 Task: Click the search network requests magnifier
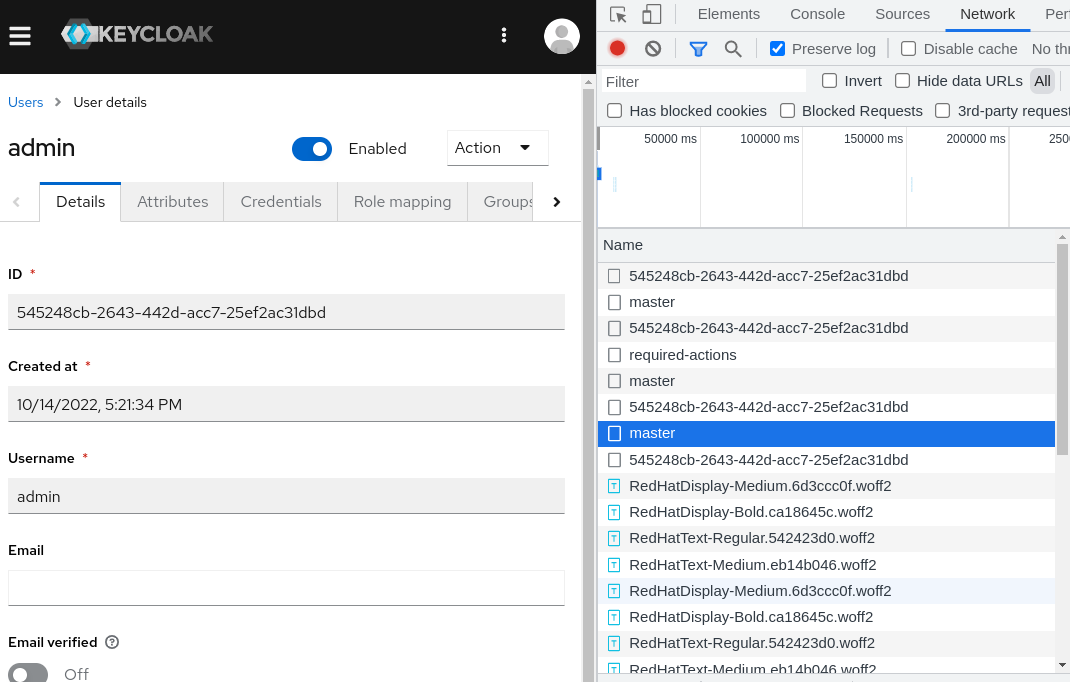coord(734,47)
